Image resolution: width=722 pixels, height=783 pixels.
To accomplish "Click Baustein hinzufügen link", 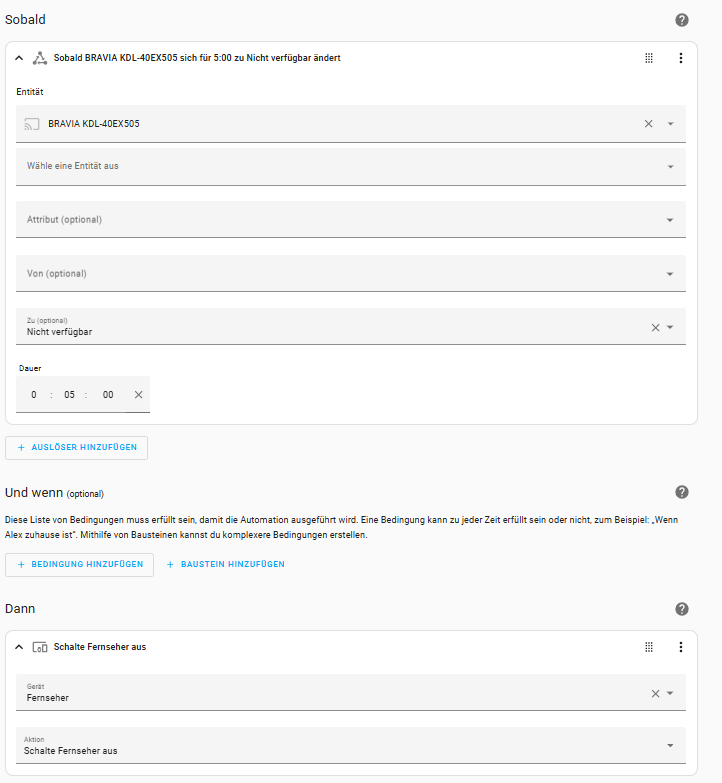I will 225,564.
